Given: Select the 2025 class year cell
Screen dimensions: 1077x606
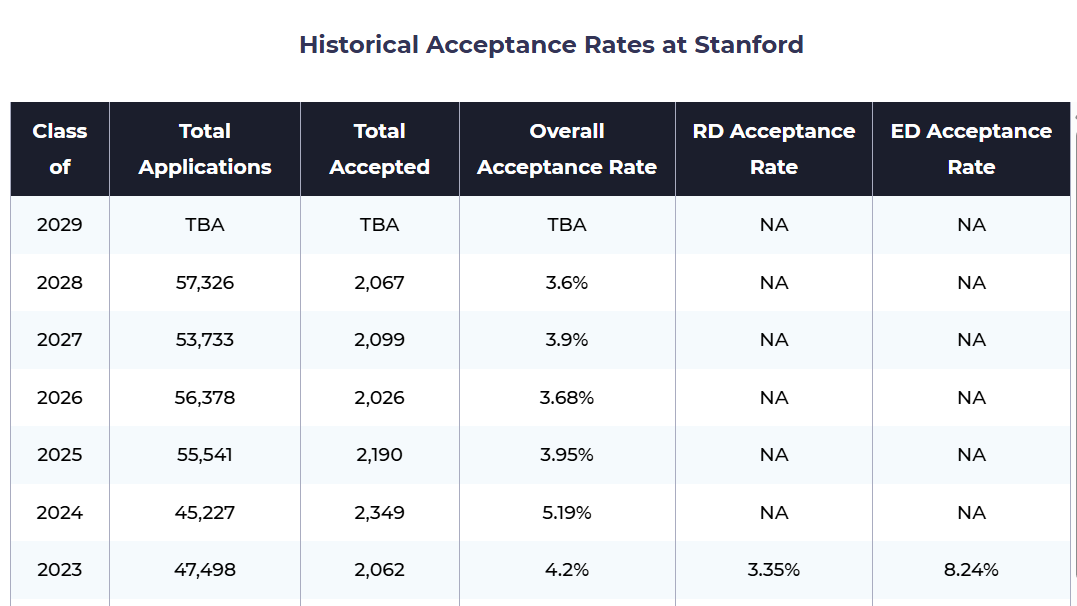Looking at the screenshot, I should click(60, 454).
